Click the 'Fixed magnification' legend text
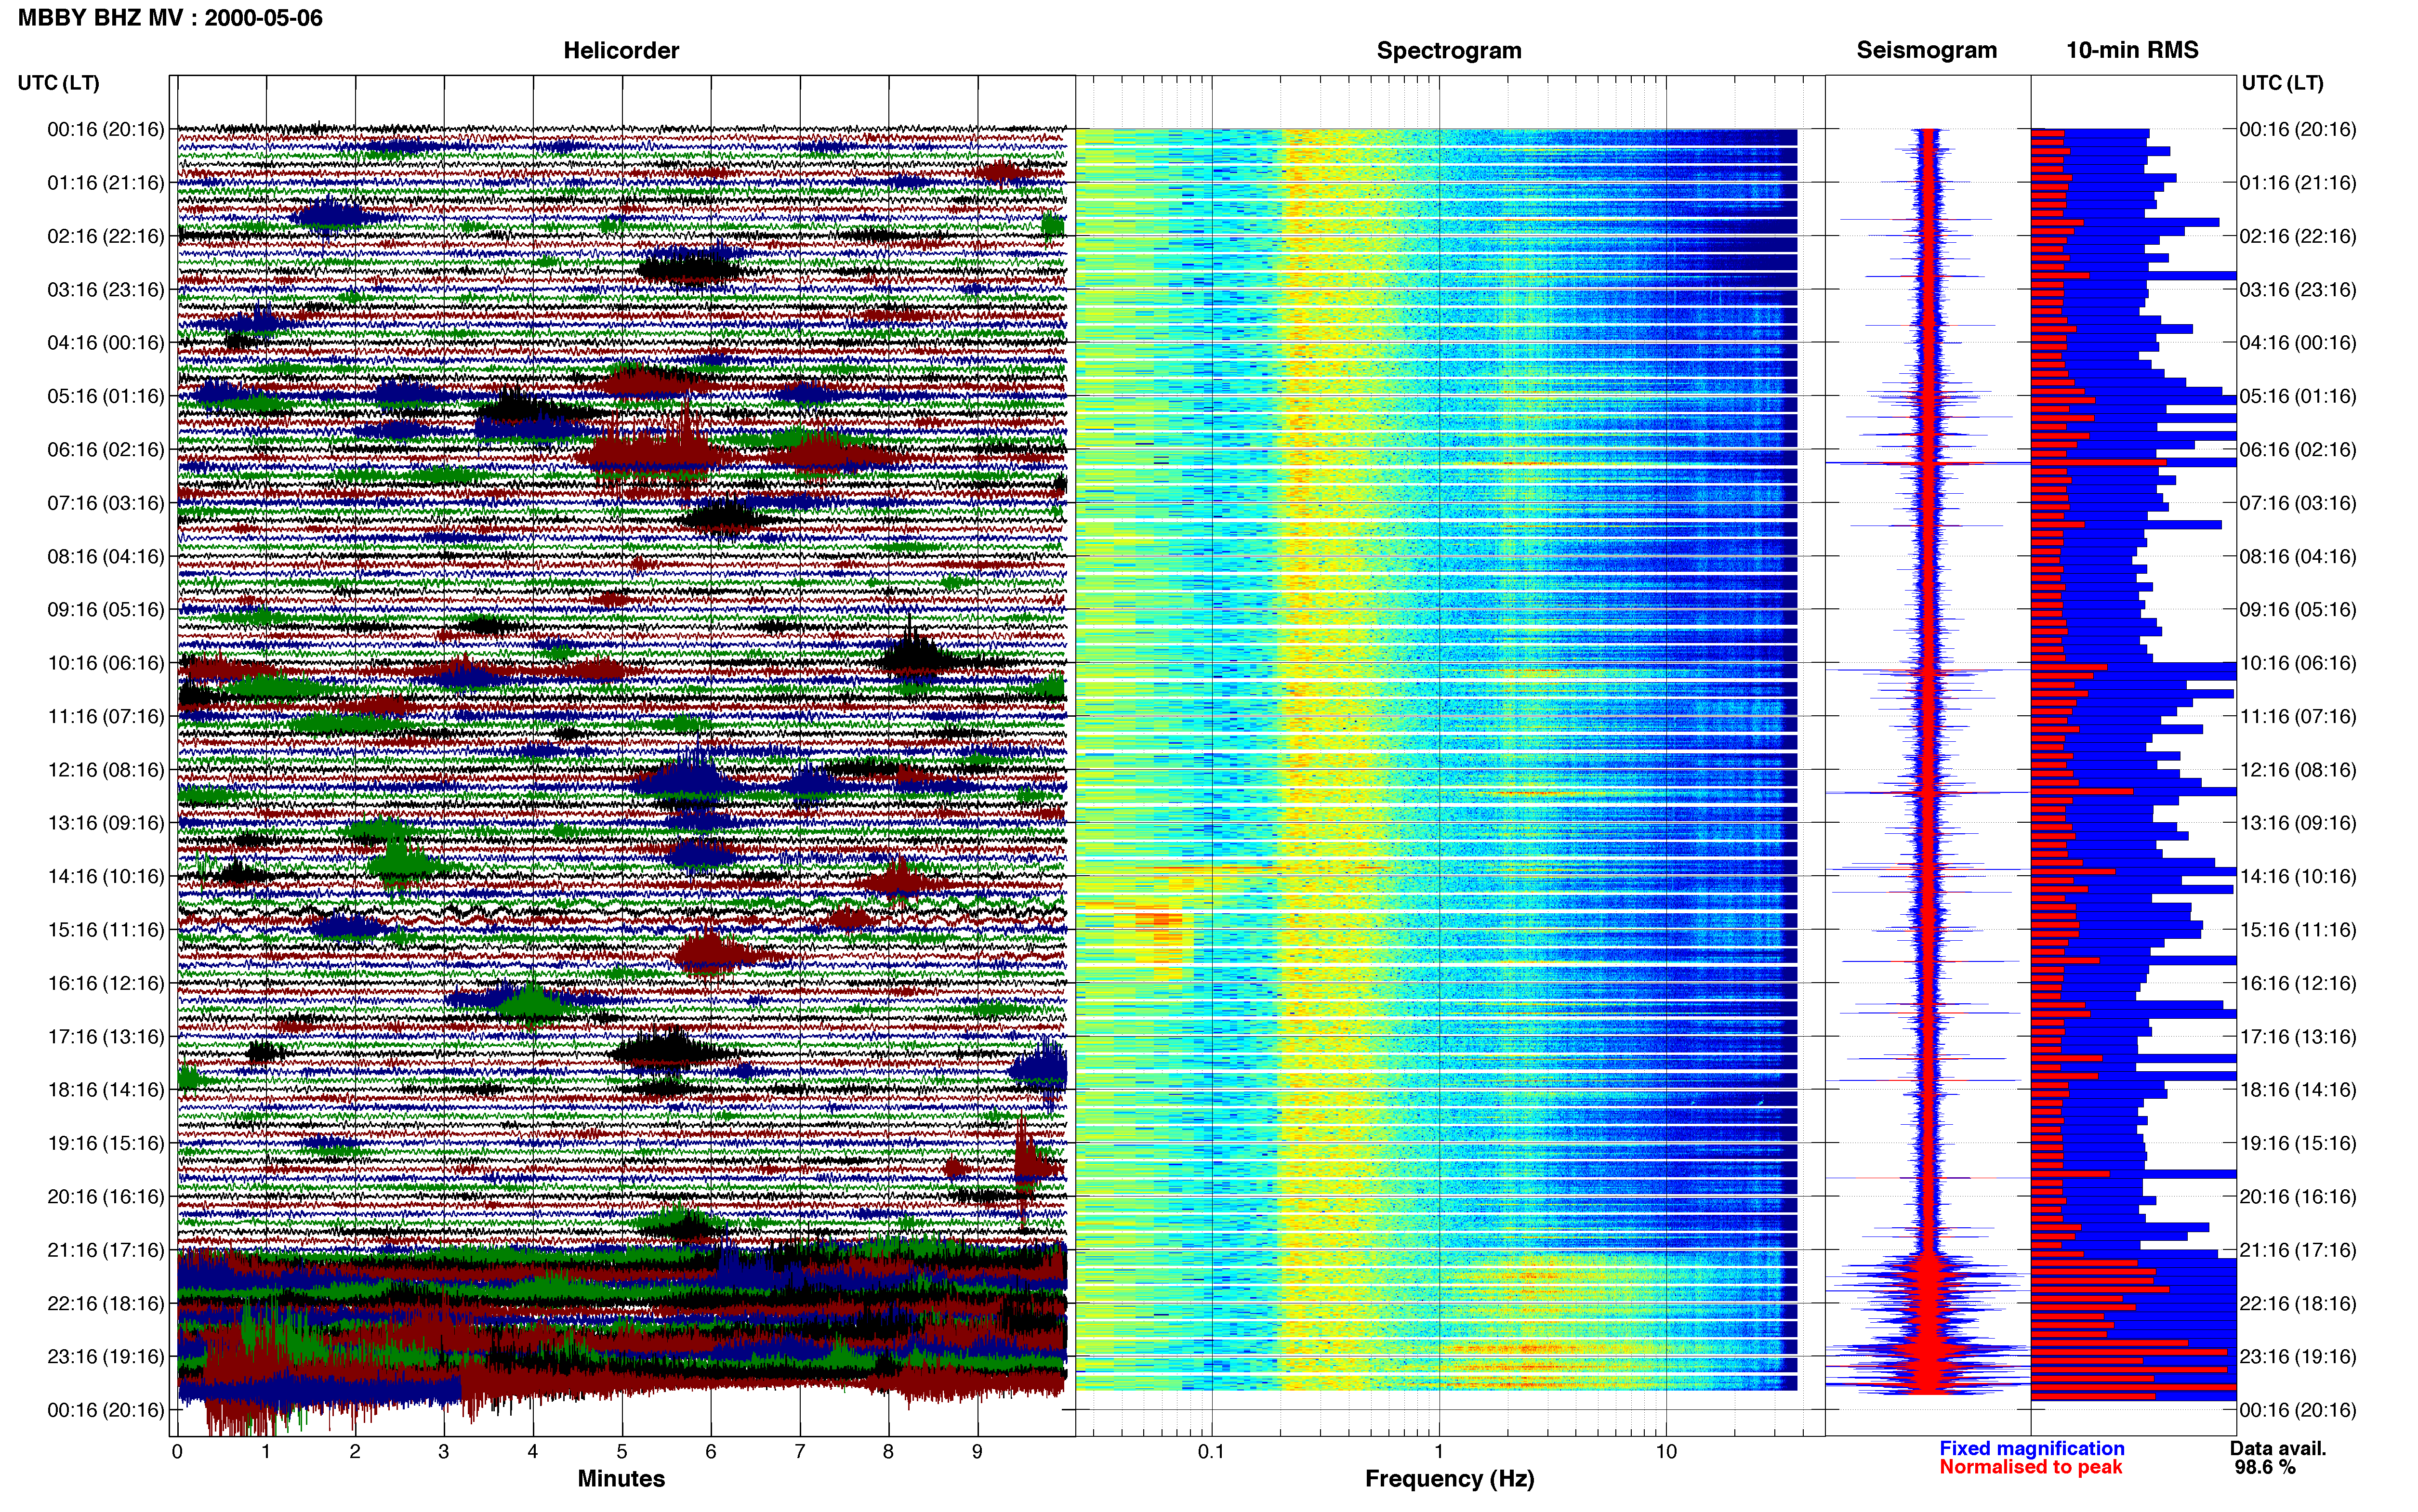2418x1512 pixels. point(2032,1449)
